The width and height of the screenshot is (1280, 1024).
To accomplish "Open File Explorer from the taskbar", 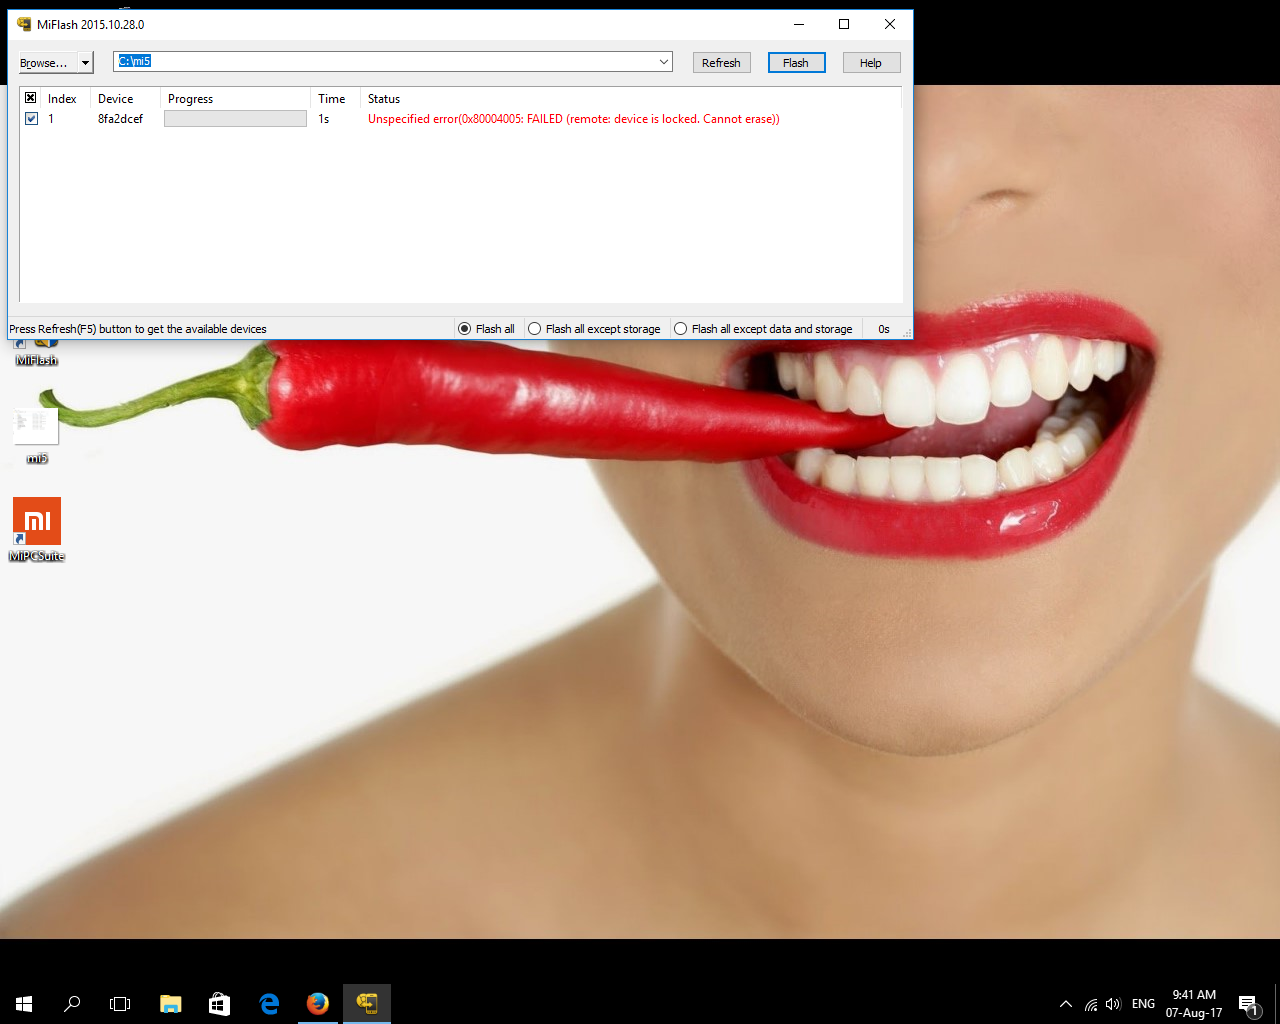I will (171, 1003).
